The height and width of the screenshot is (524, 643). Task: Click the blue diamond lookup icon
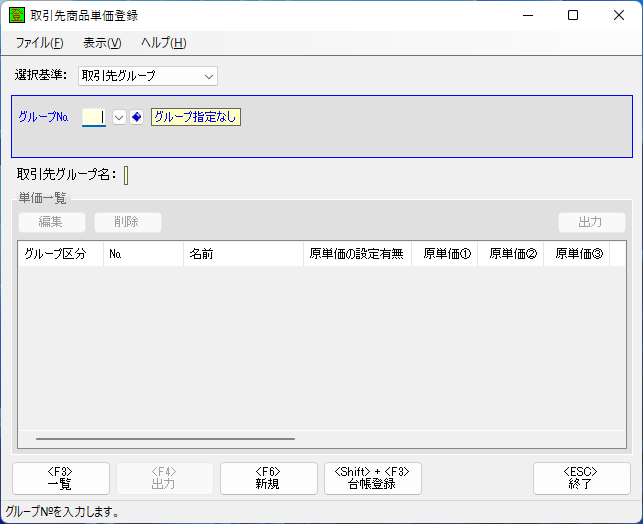point(137,117)
